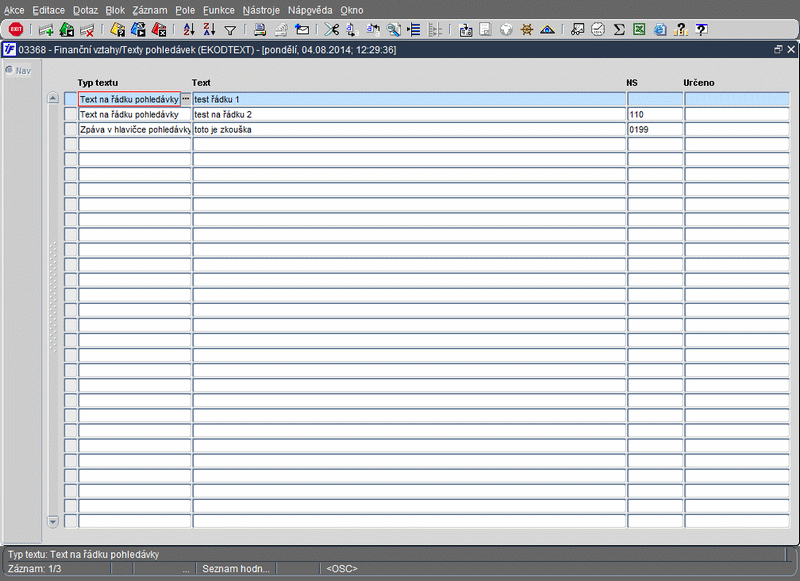Click the red EXIT icon in toolbar
800x581 pixels.
tap(16, 30)
